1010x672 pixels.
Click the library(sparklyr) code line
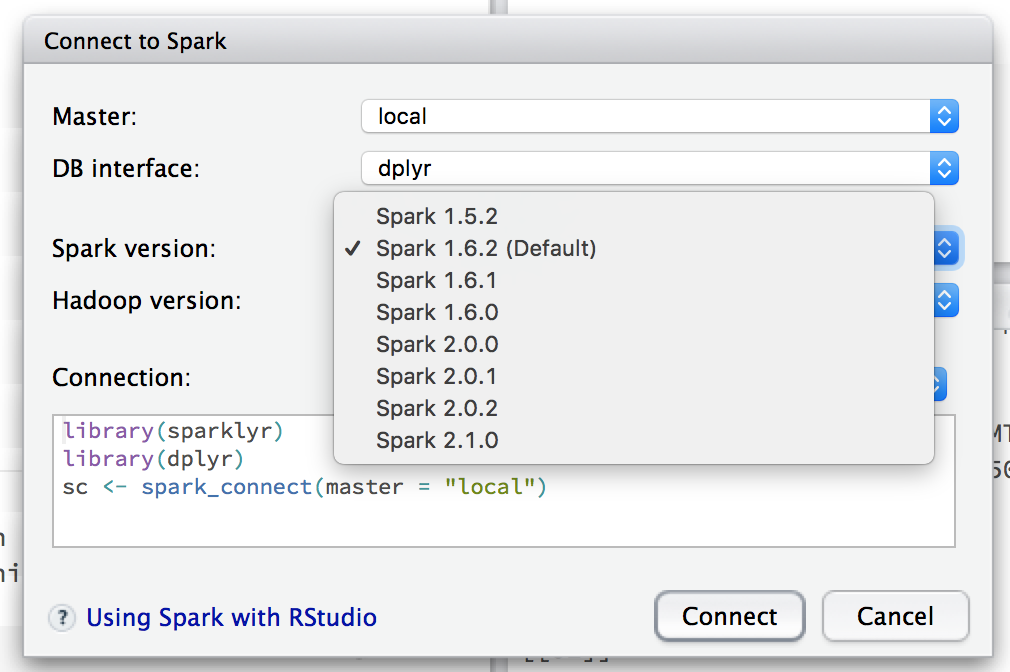pos(173,431)
